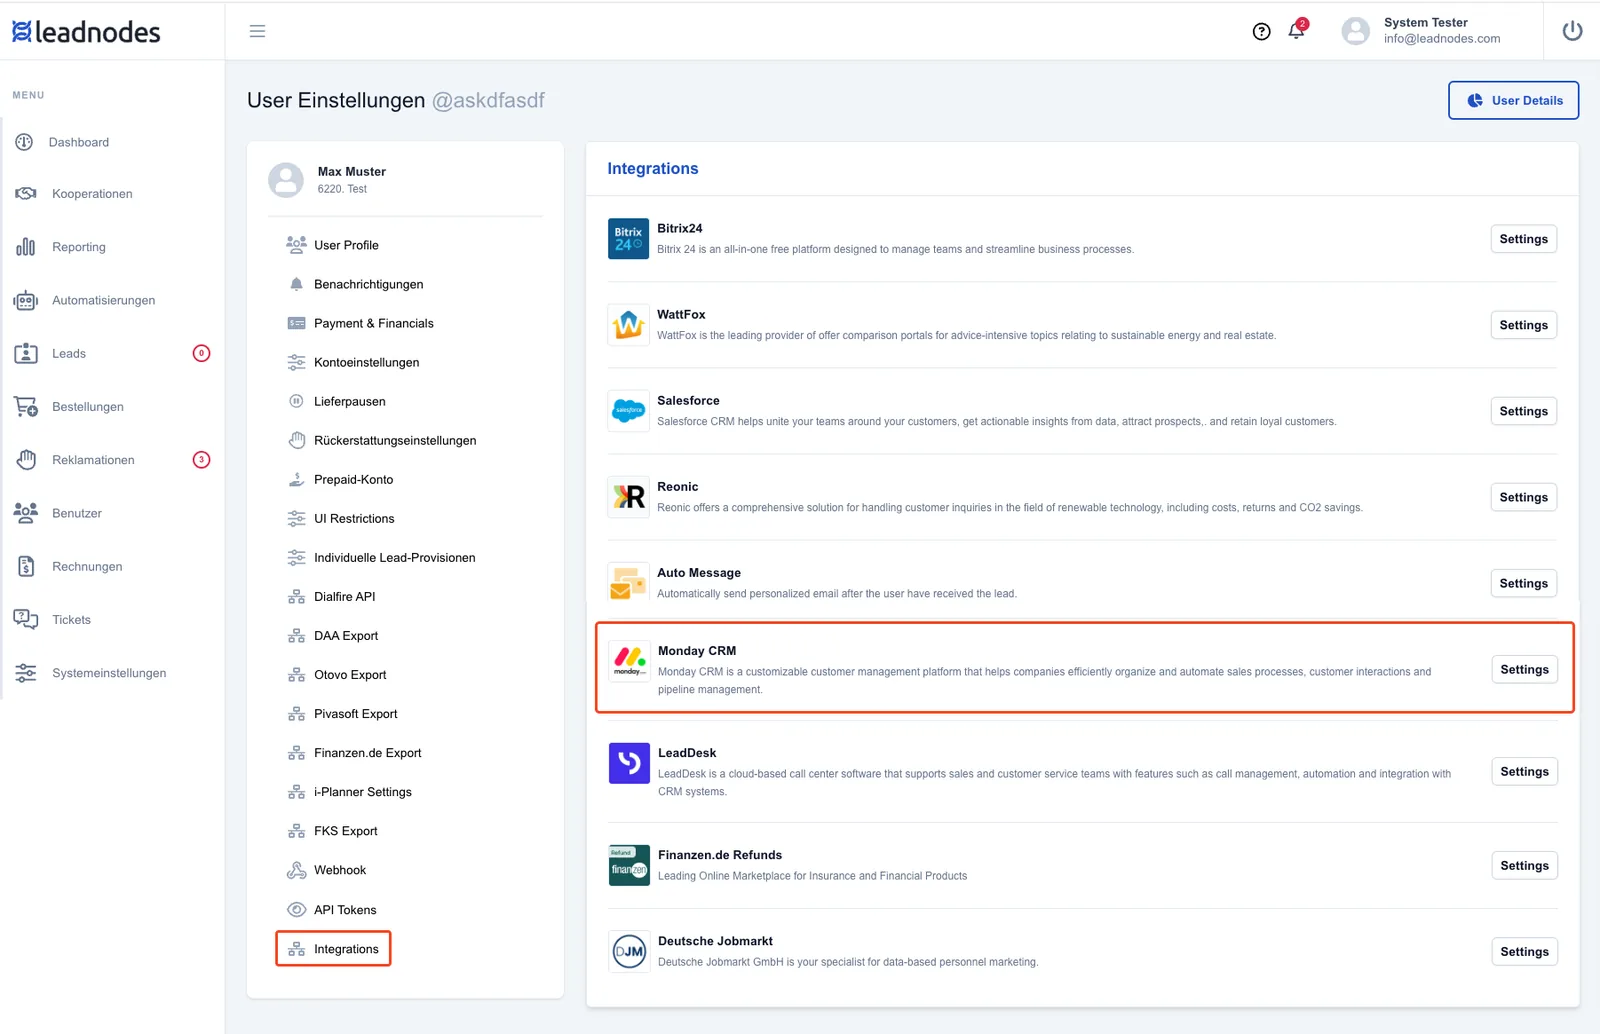Click the System Tester avatar icon
The width and height of the screenshot is (1600, 1034).
pos(1355,31)
